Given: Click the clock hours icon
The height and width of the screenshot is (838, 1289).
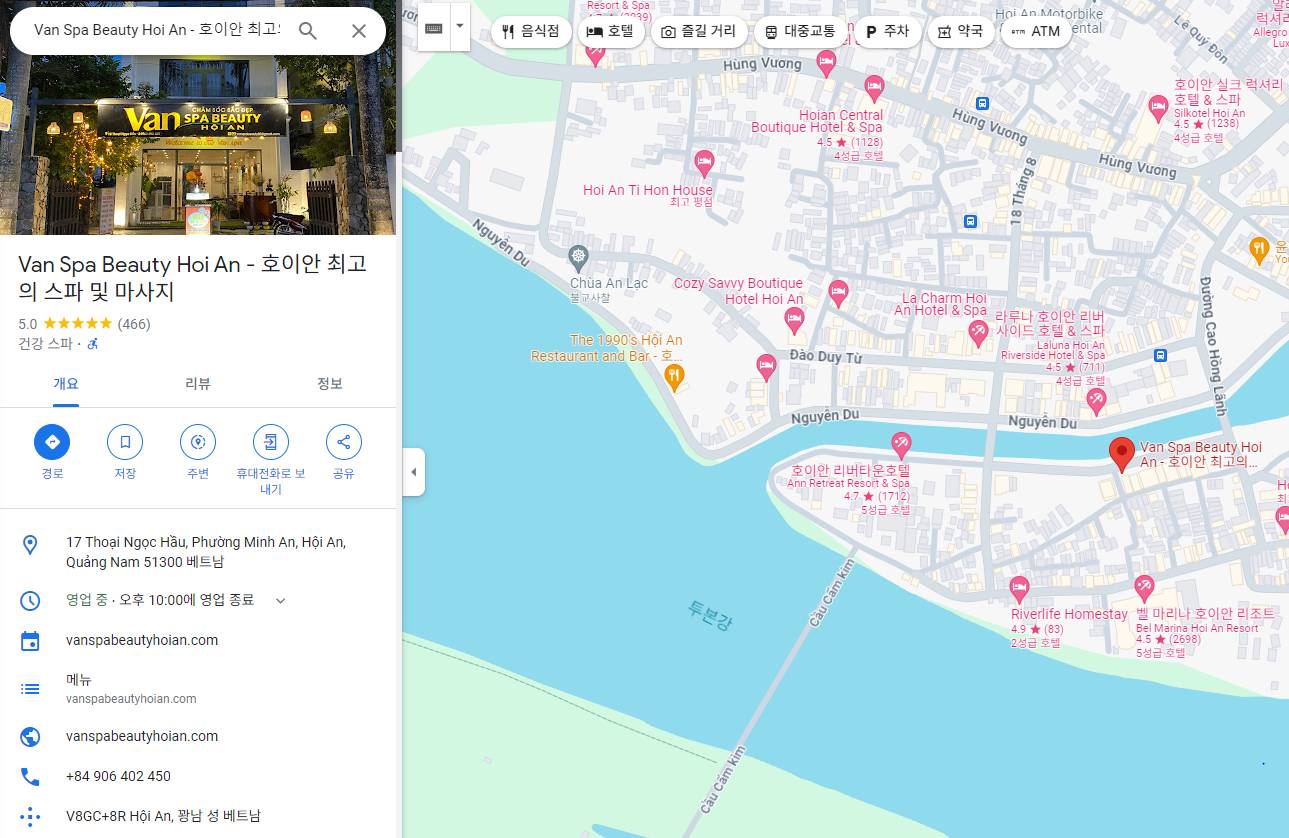Looking at the screenshot, I should pos(30,600).
